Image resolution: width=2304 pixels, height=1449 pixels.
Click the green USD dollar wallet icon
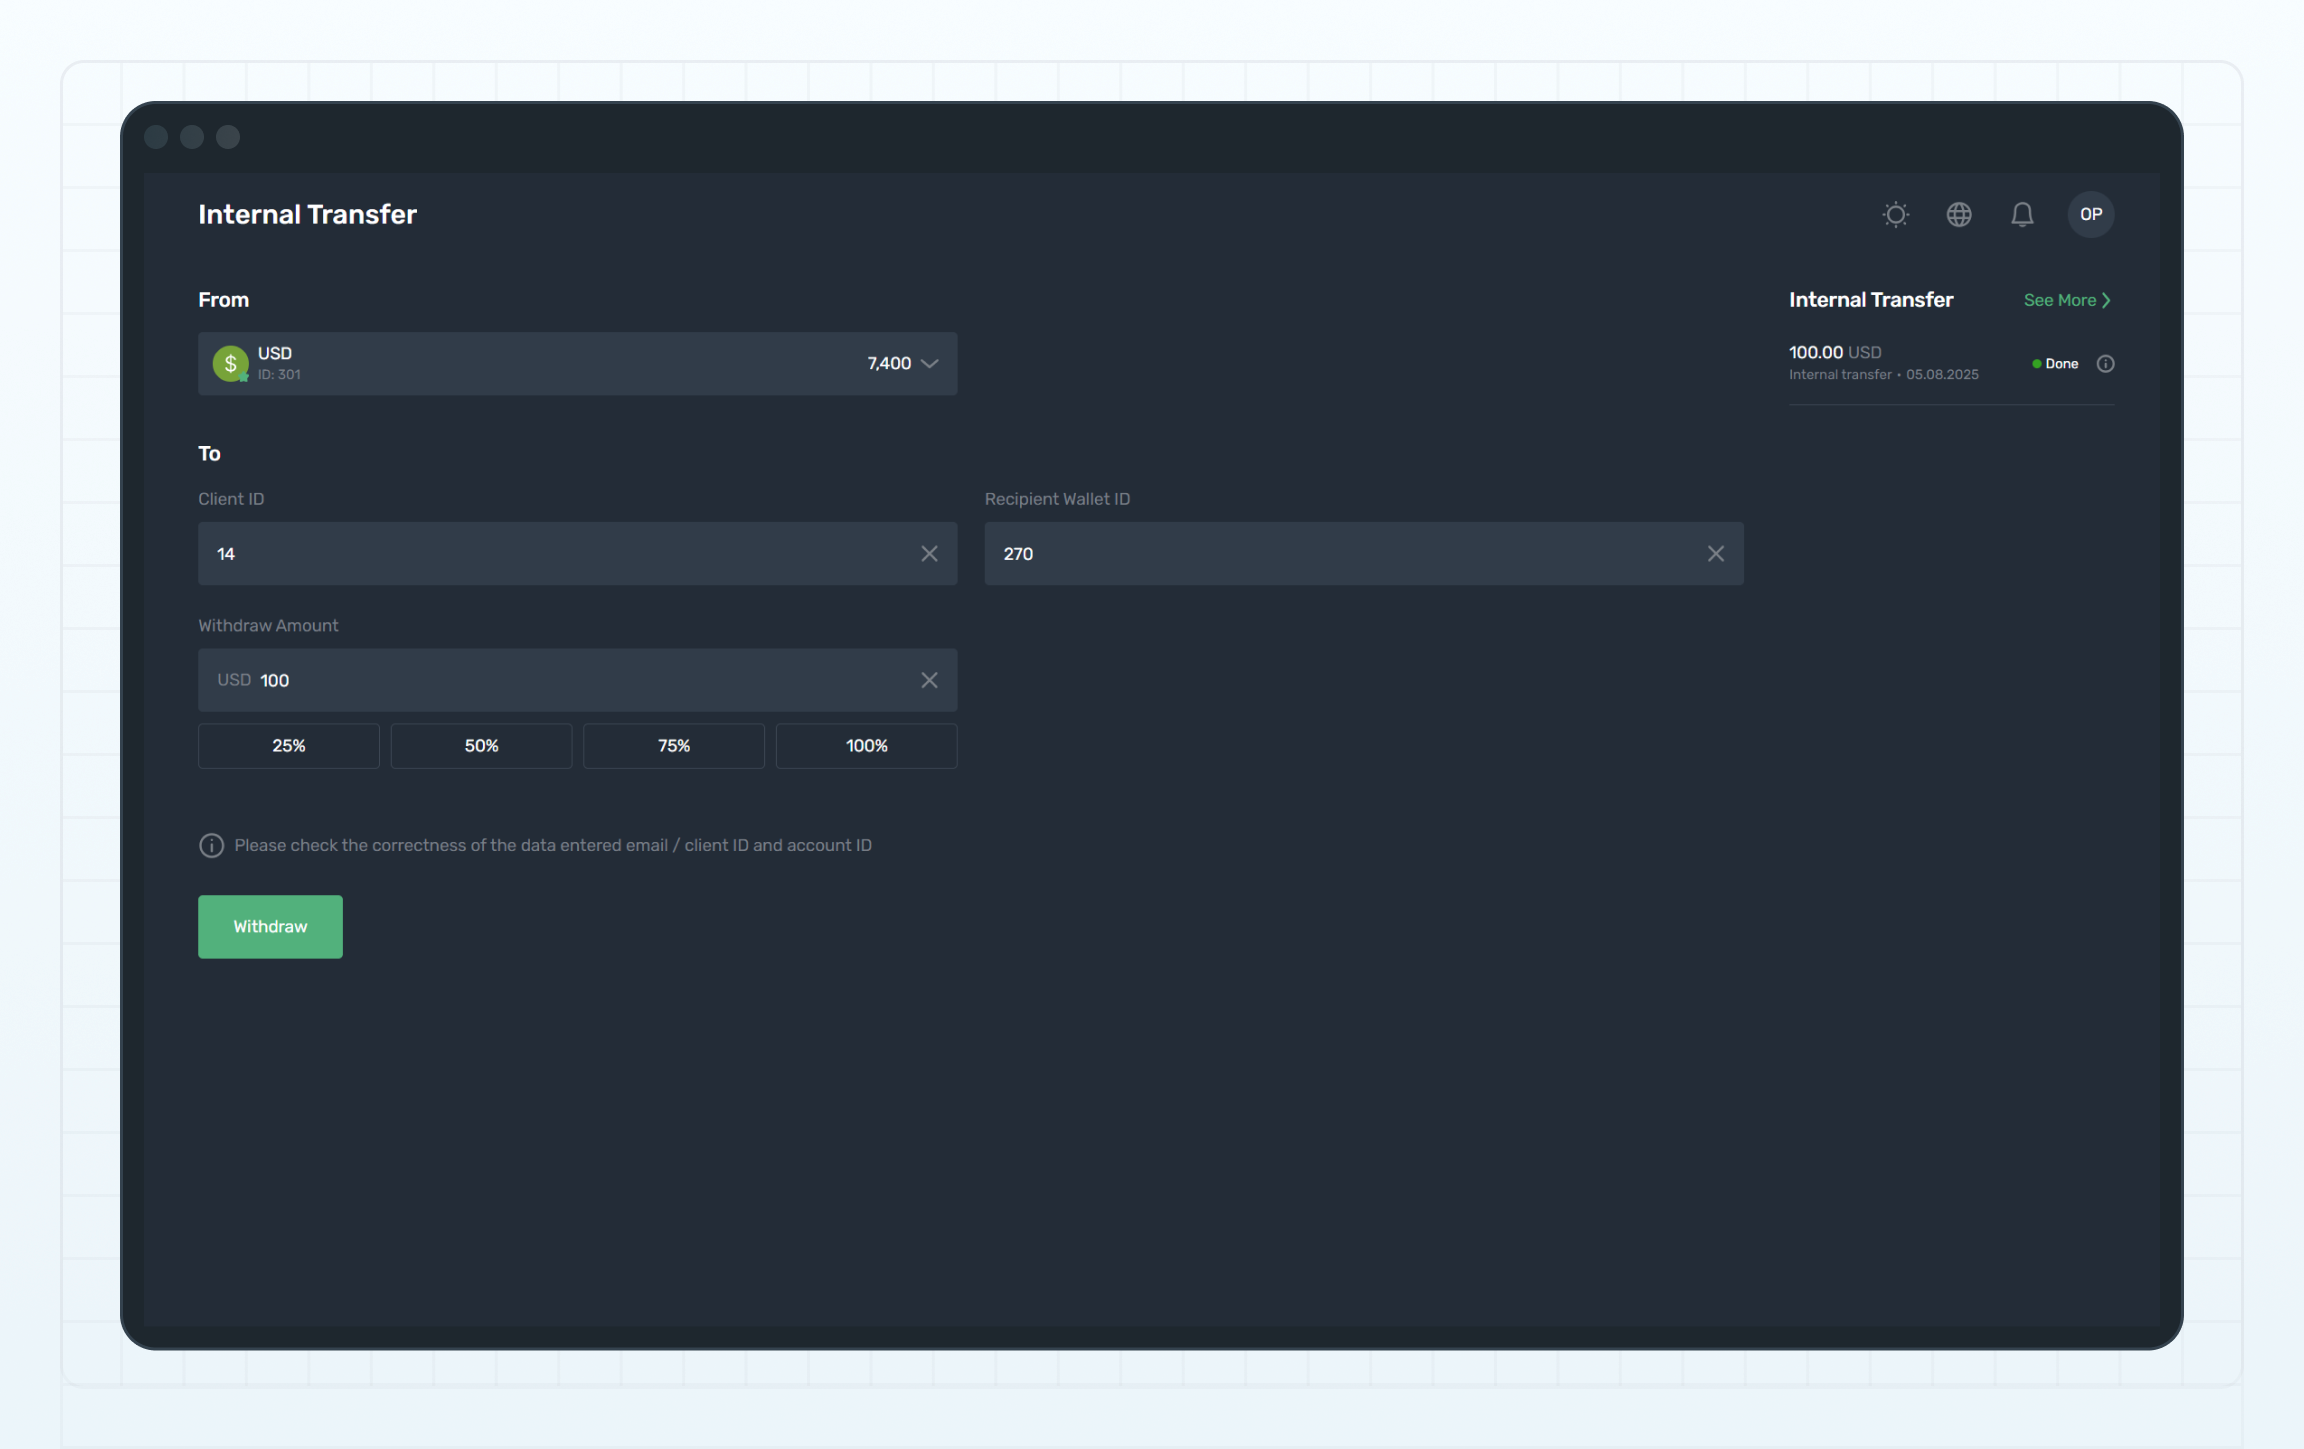point(230,364)
